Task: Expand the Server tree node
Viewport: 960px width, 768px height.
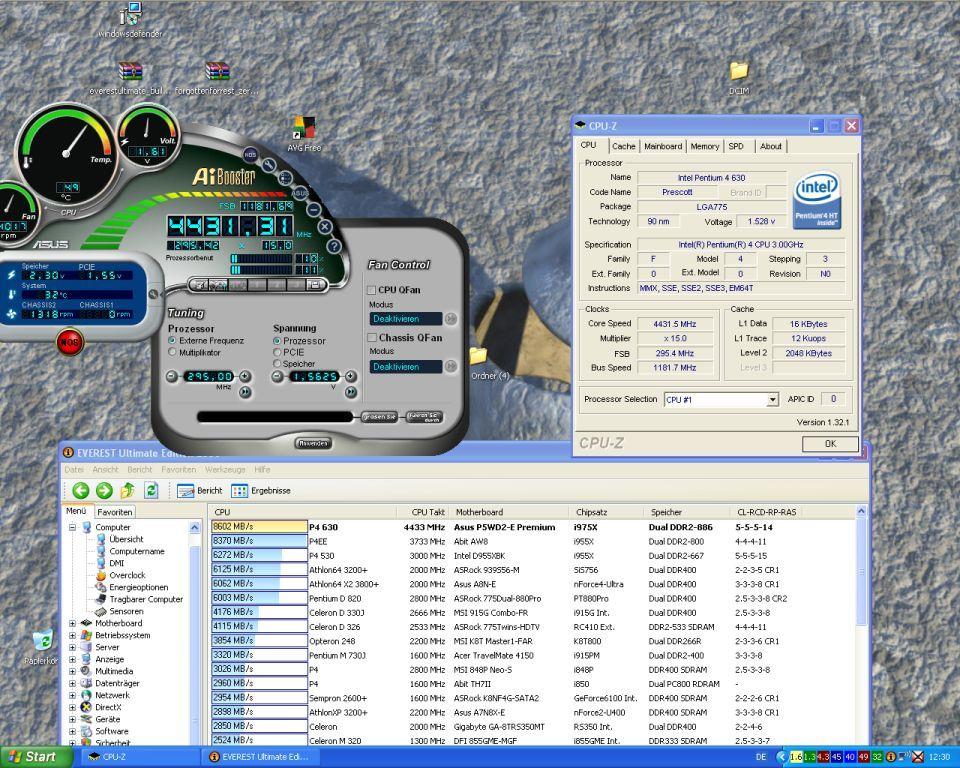Action: tap(72, 647)
